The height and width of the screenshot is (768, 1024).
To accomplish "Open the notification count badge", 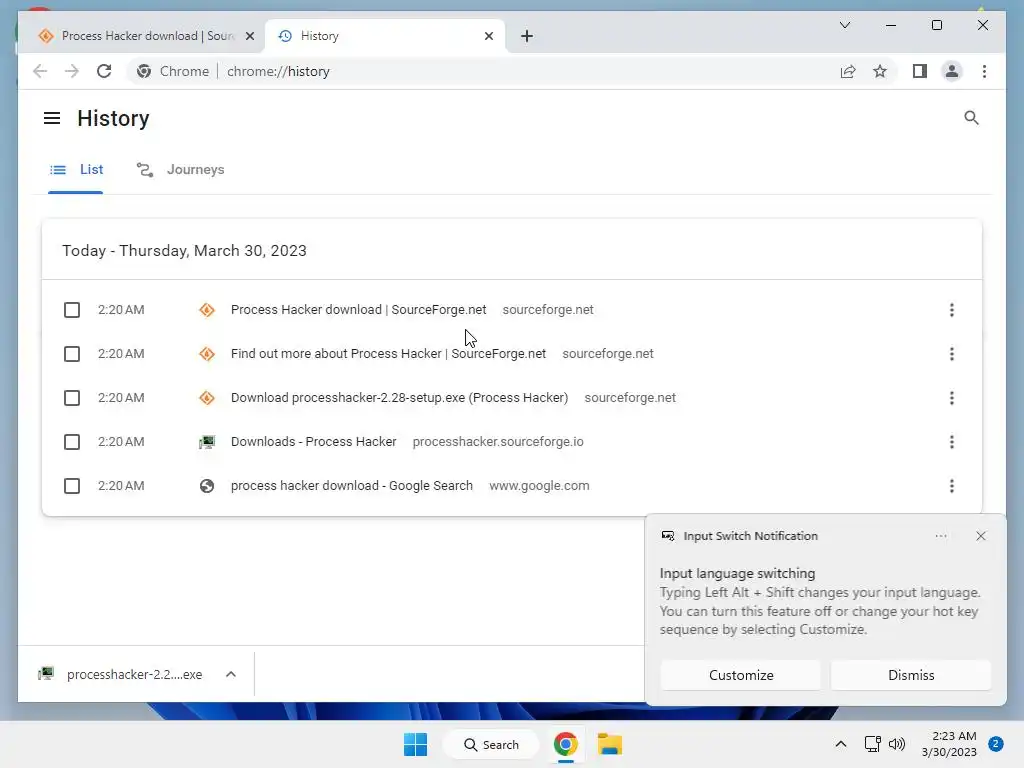I will click(x=995, y=744).
